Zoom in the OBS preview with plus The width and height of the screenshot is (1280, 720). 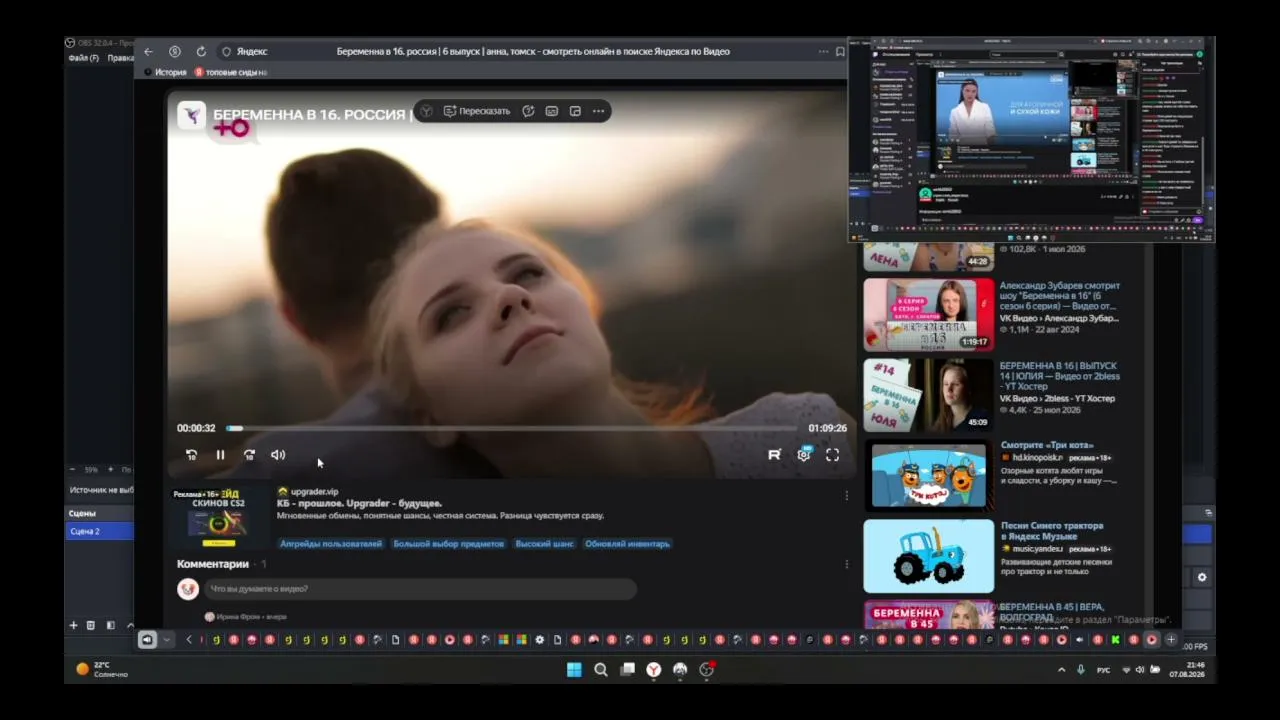pos(112,469)
